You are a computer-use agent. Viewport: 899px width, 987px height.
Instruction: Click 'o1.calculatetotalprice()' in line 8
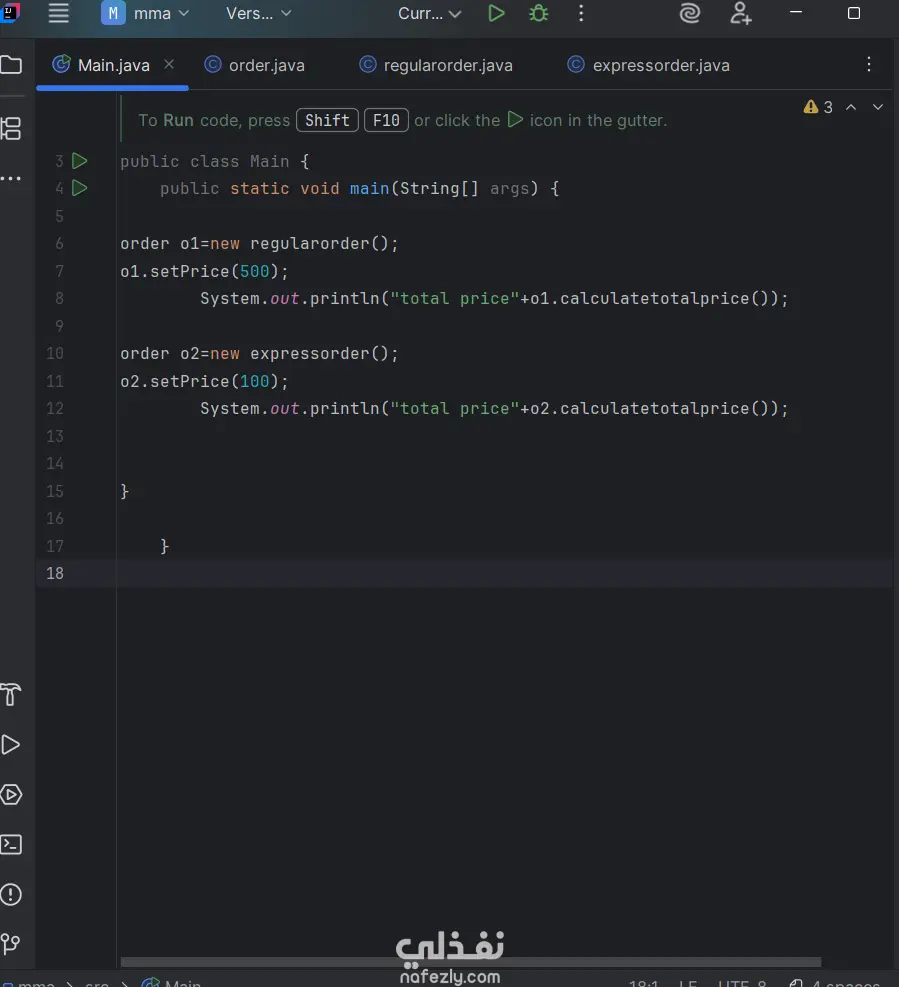point(650,298)
